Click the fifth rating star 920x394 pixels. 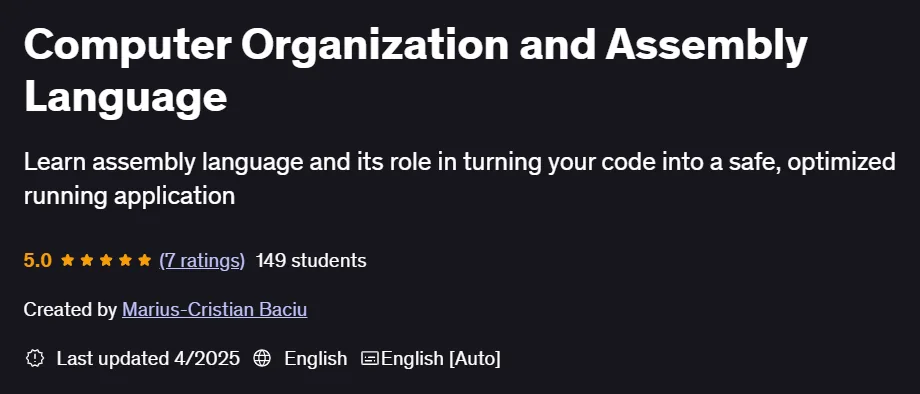(x=145, y=260)
